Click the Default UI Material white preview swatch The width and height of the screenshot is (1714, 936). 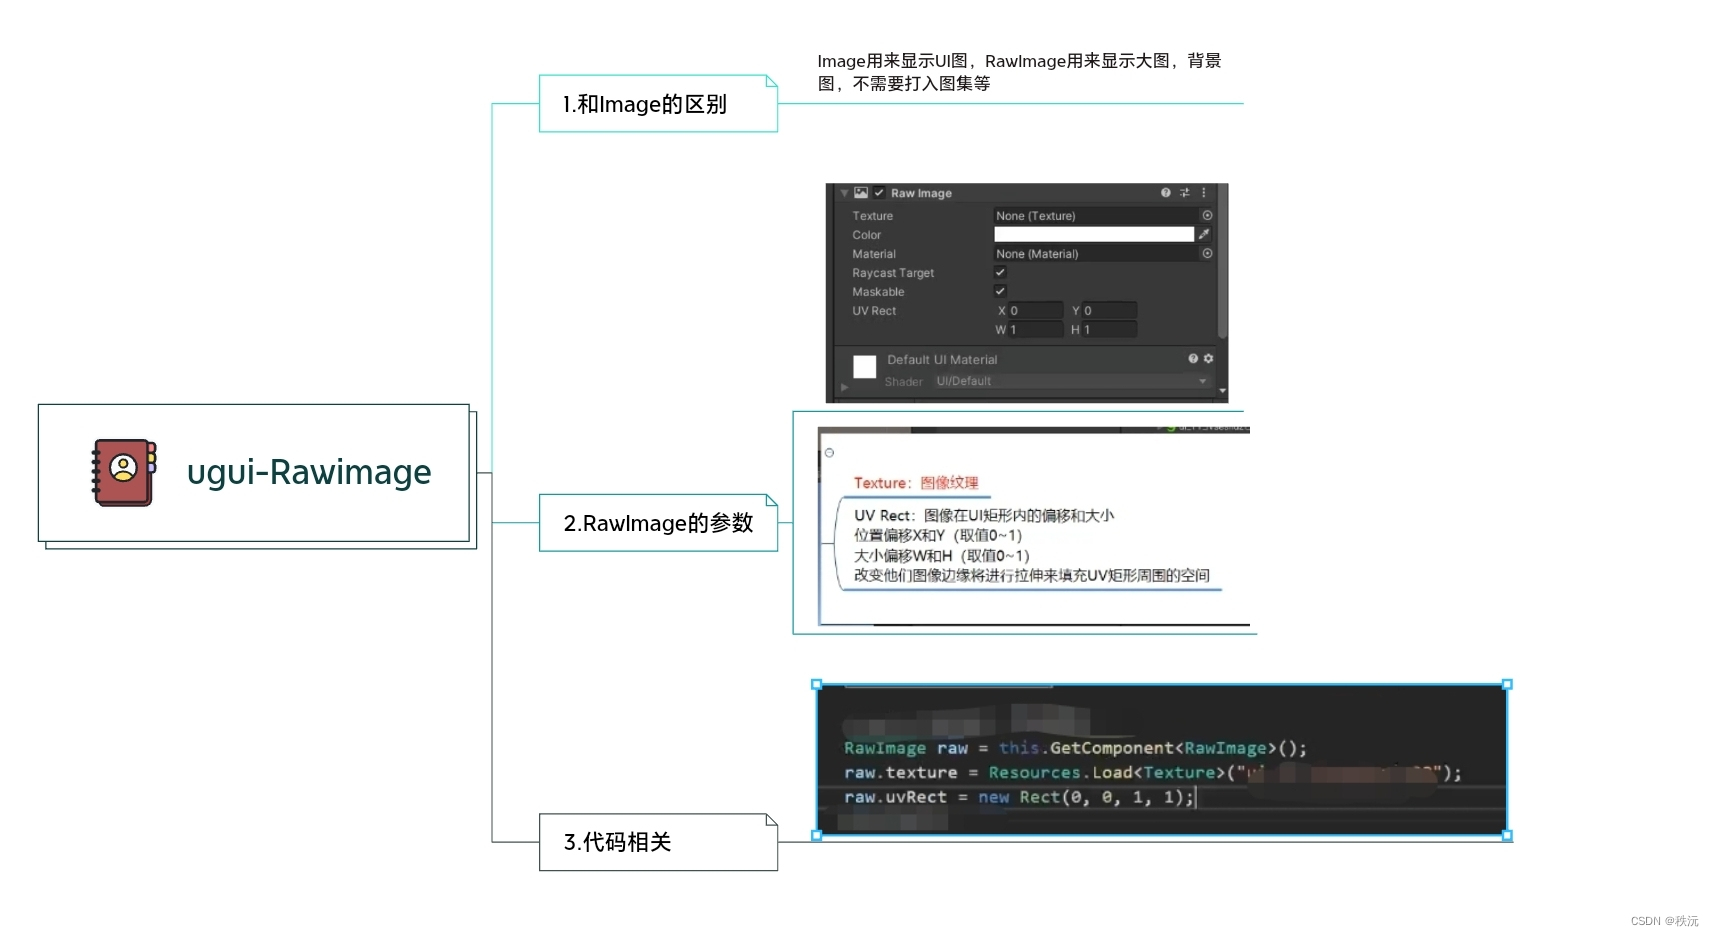click(x=864, y=367)
